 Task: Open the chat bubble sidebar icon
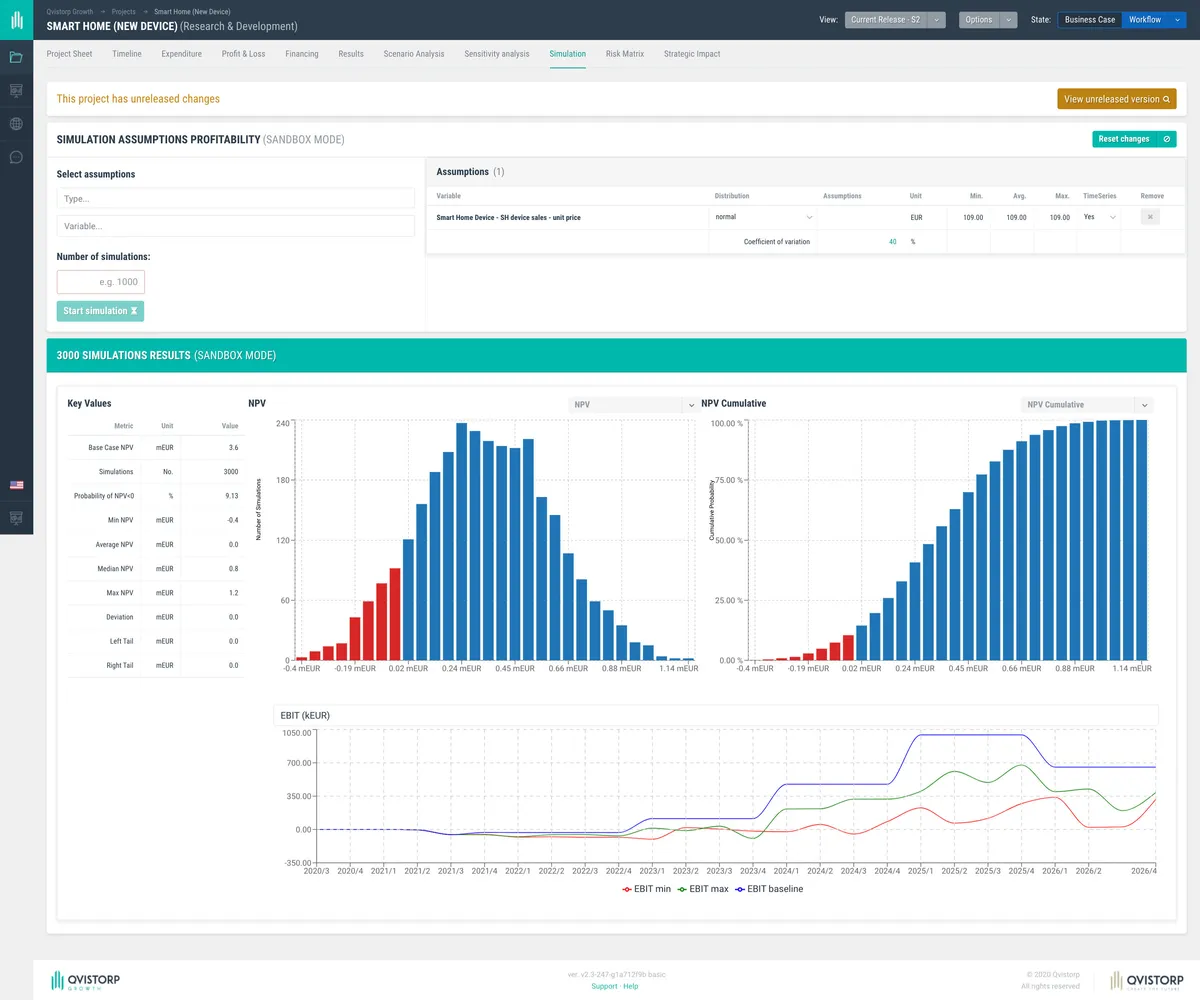[x=16, y=157]
